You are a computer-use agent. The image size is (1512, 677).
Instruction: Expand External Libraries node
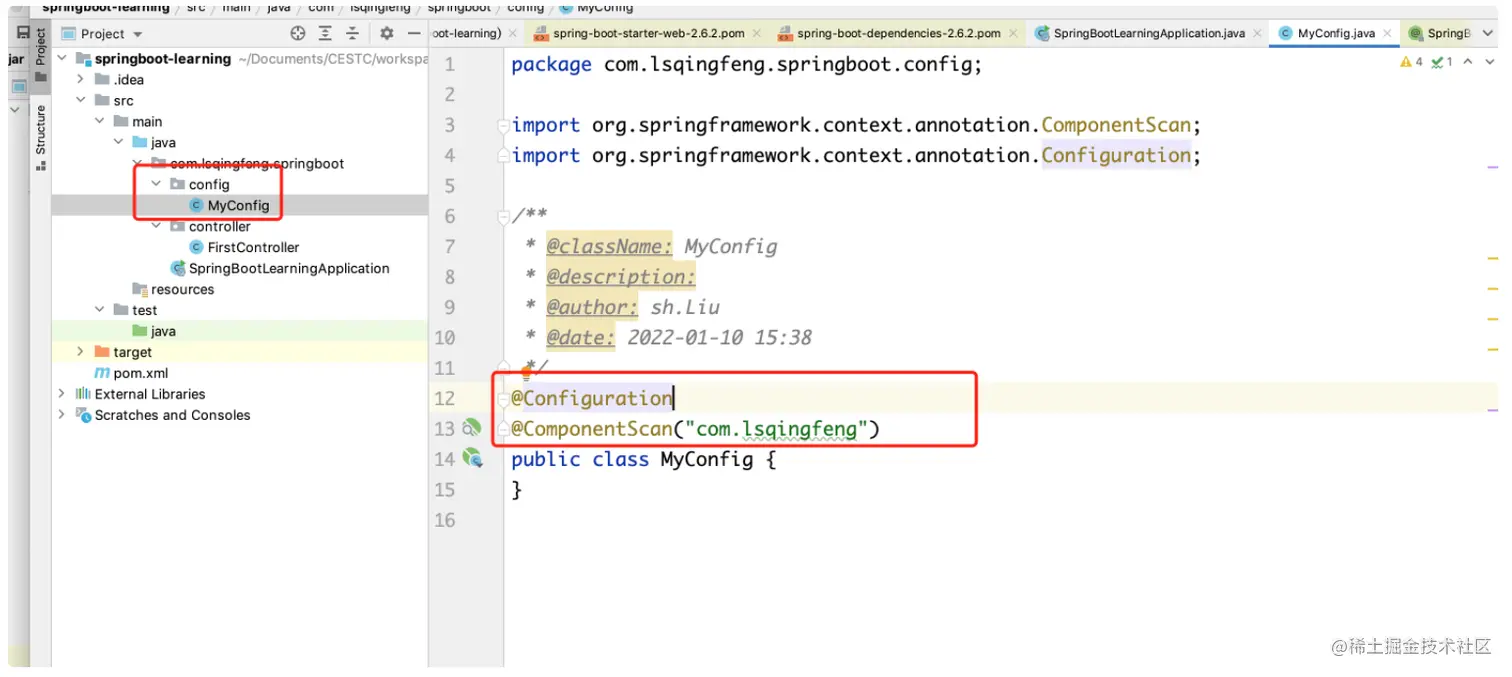pos(62,394)
